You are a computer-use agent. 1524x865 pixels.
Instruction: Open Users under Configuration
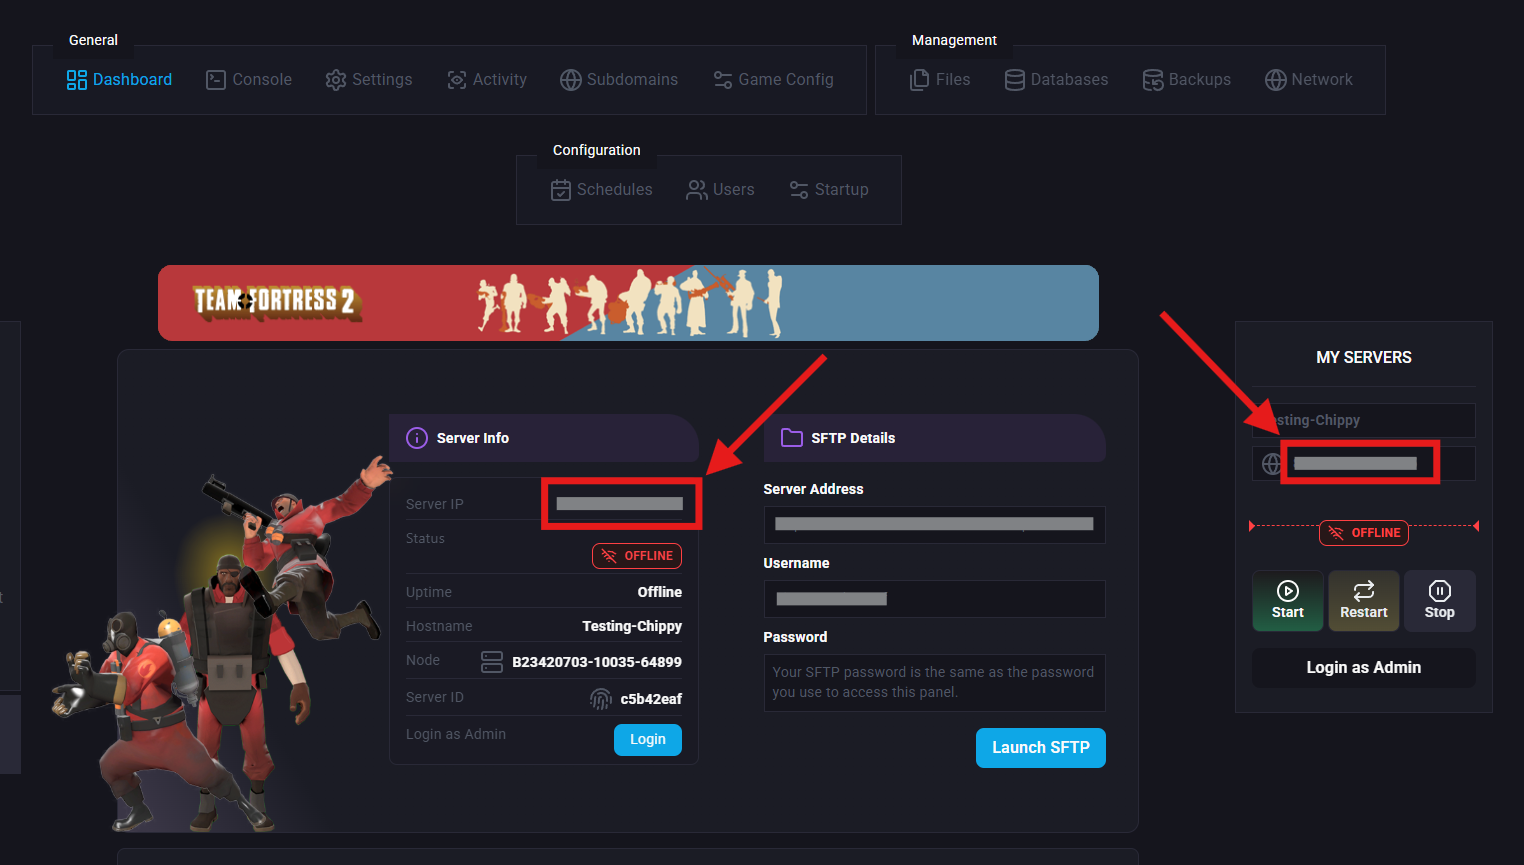[720, 190]
